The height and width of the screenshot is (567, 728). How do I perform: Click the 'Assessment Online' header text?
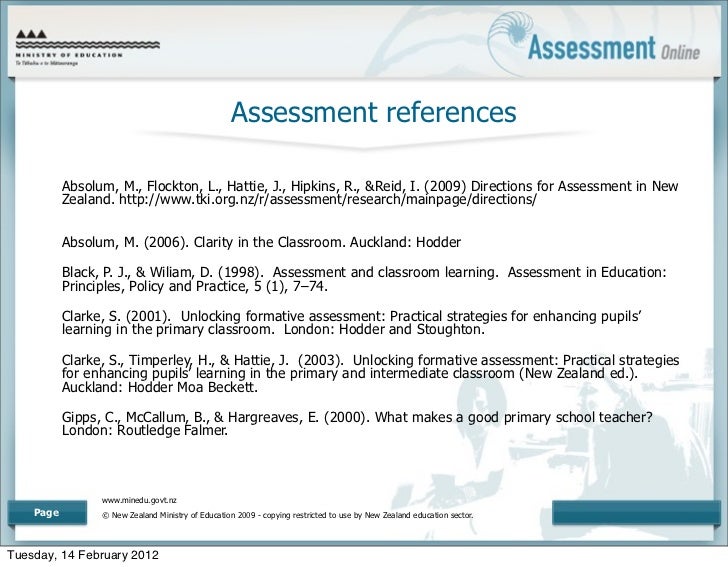tap(613, 49)
